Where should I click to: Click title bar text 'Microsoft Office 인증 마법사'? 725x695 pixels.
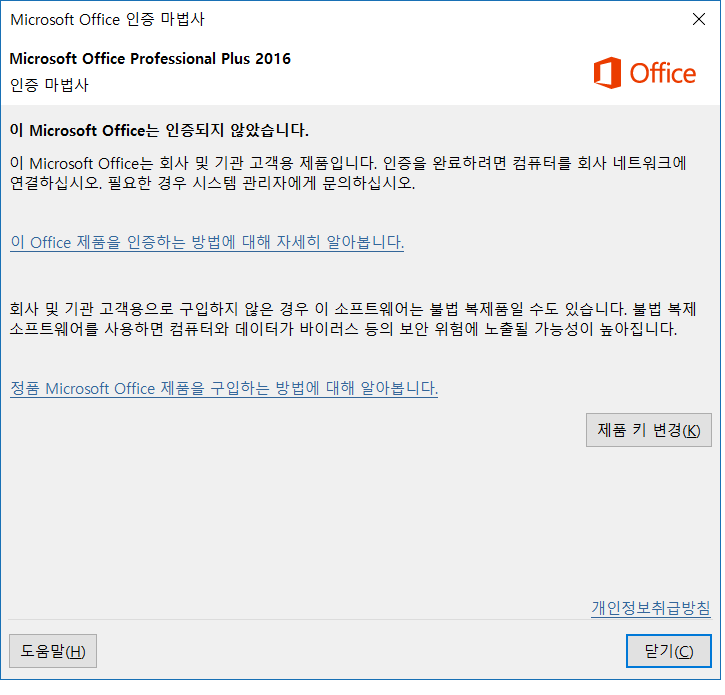pos(107,19)
